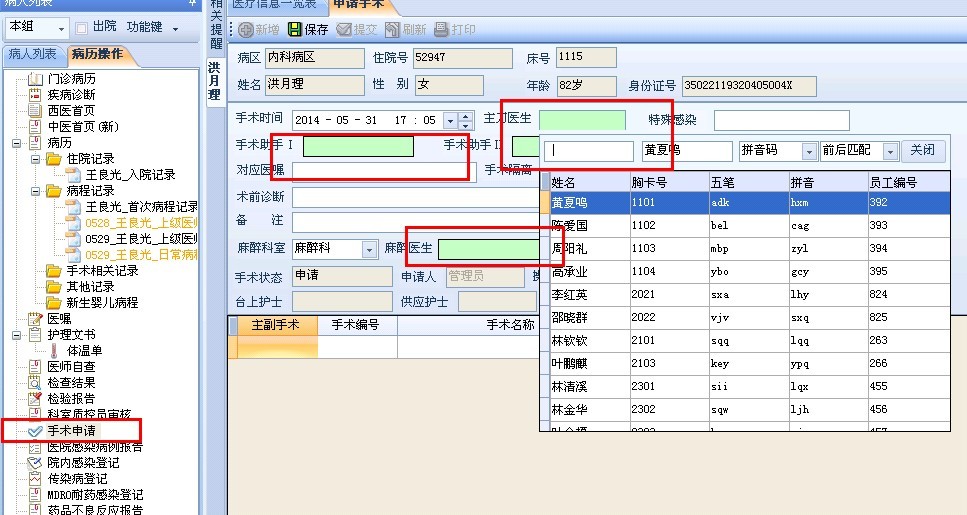
Task: Click the 检验报告 report icon
Action: click(36, 399)
